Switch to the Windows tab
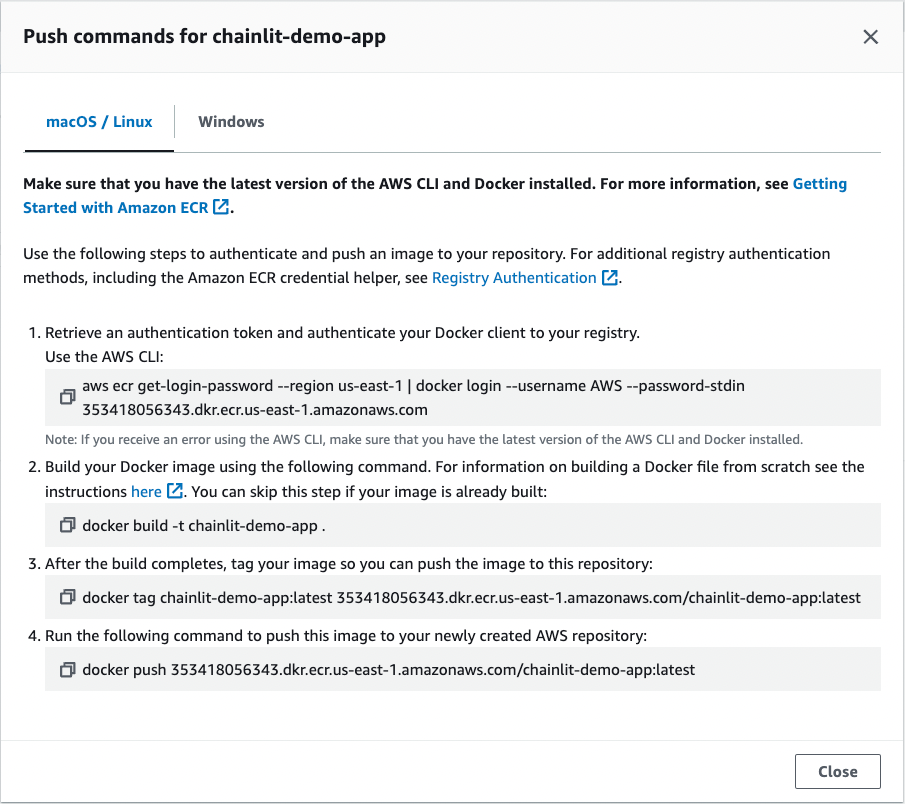 coord(231,121)
